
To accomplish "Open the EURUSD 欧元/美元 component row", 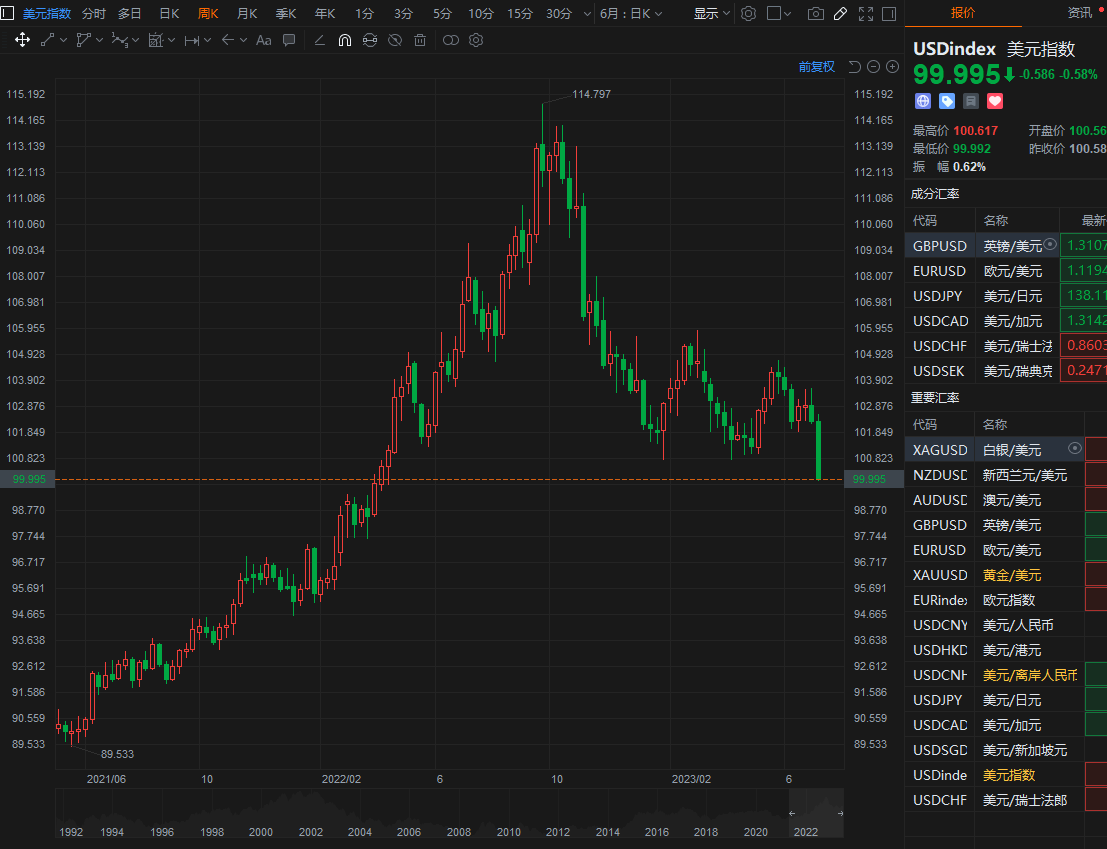I will click(1005, 271).
